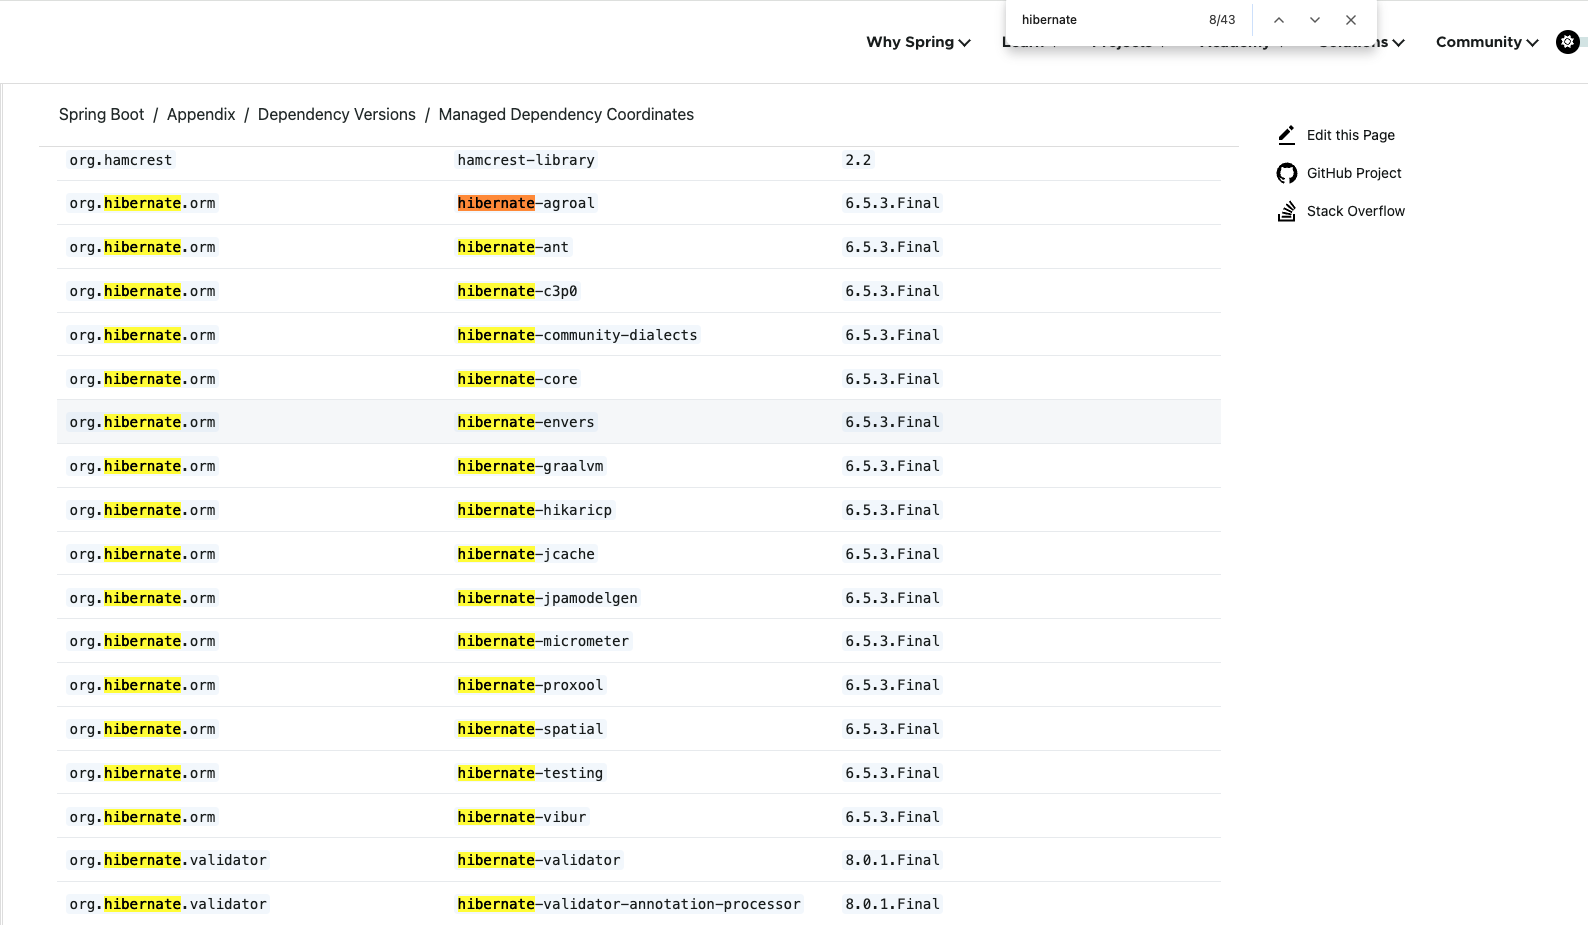Select the org.hamcrest group cell
This screenshot has height=925, width=1588.
click(x=121, y=160)
